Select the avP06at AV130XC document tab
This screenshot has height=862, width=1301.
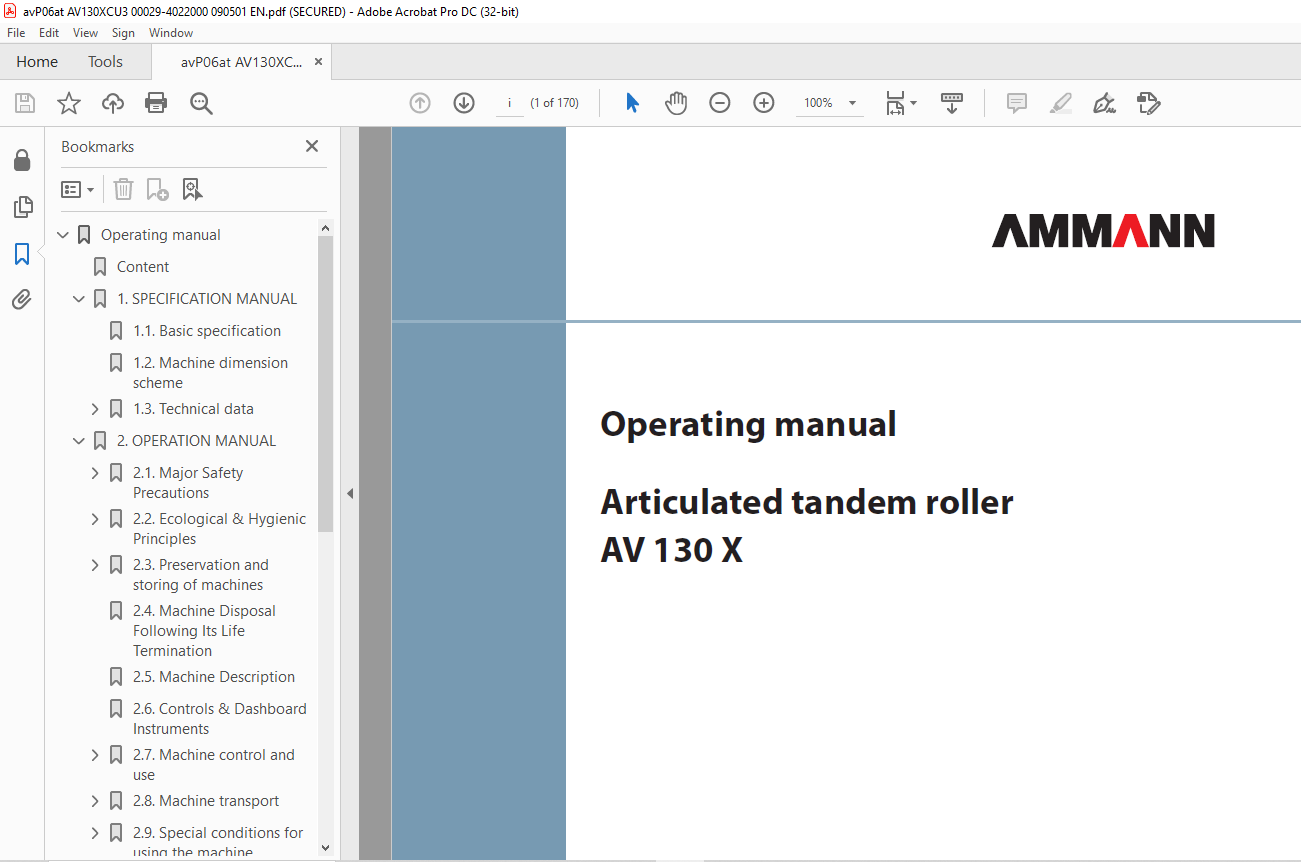241,62
